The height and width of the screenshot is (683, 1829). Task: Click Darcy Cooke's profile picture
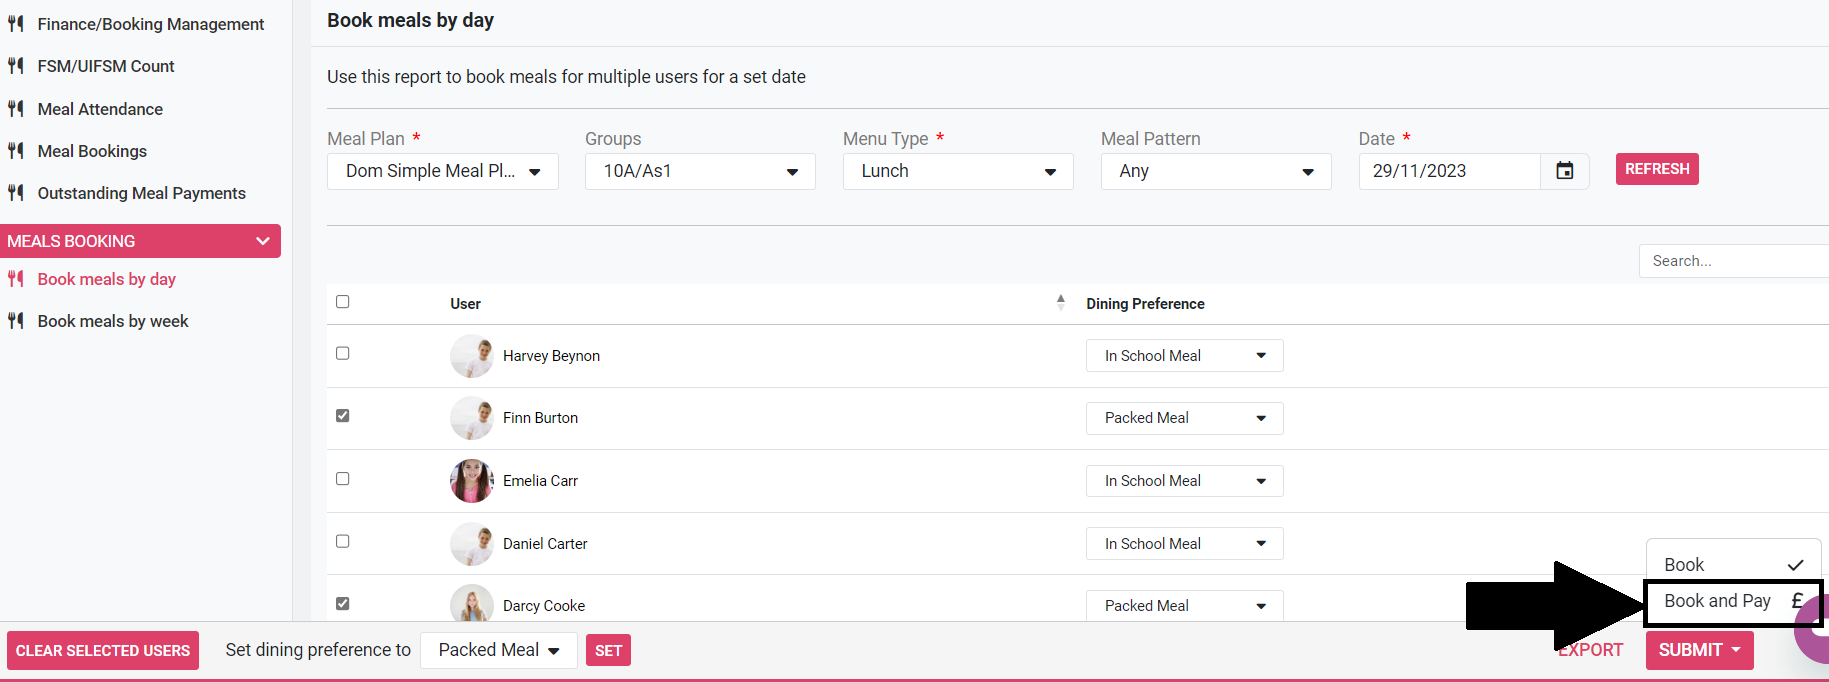tap(471, 604)
